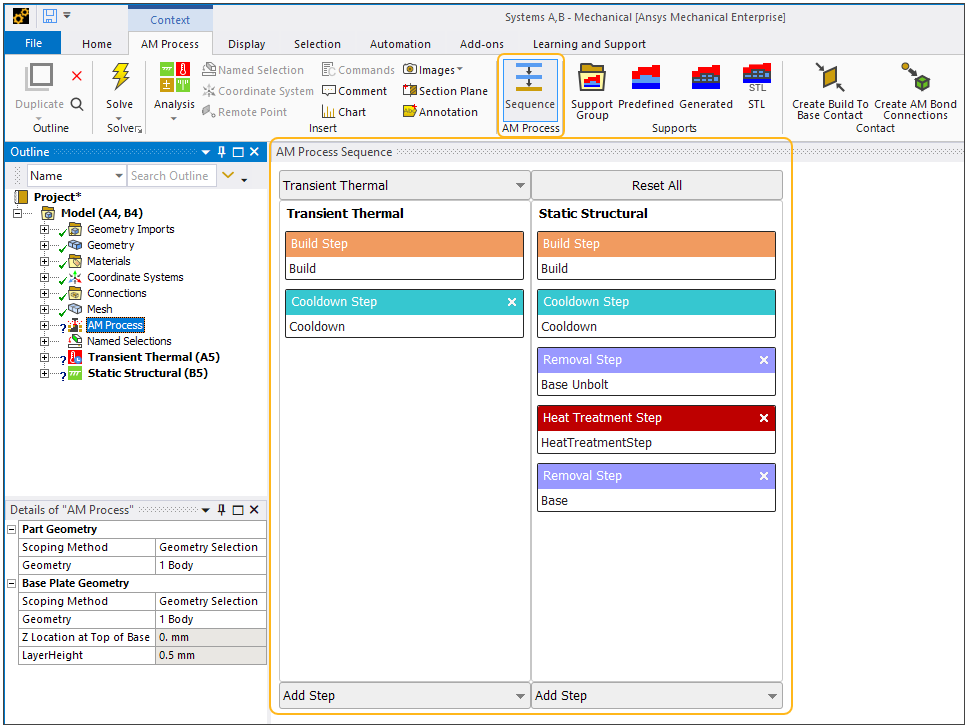Viewport: 968px width, 728px height.
Task: Pin the Details of AM Process pane
Action: click(219, 510)
